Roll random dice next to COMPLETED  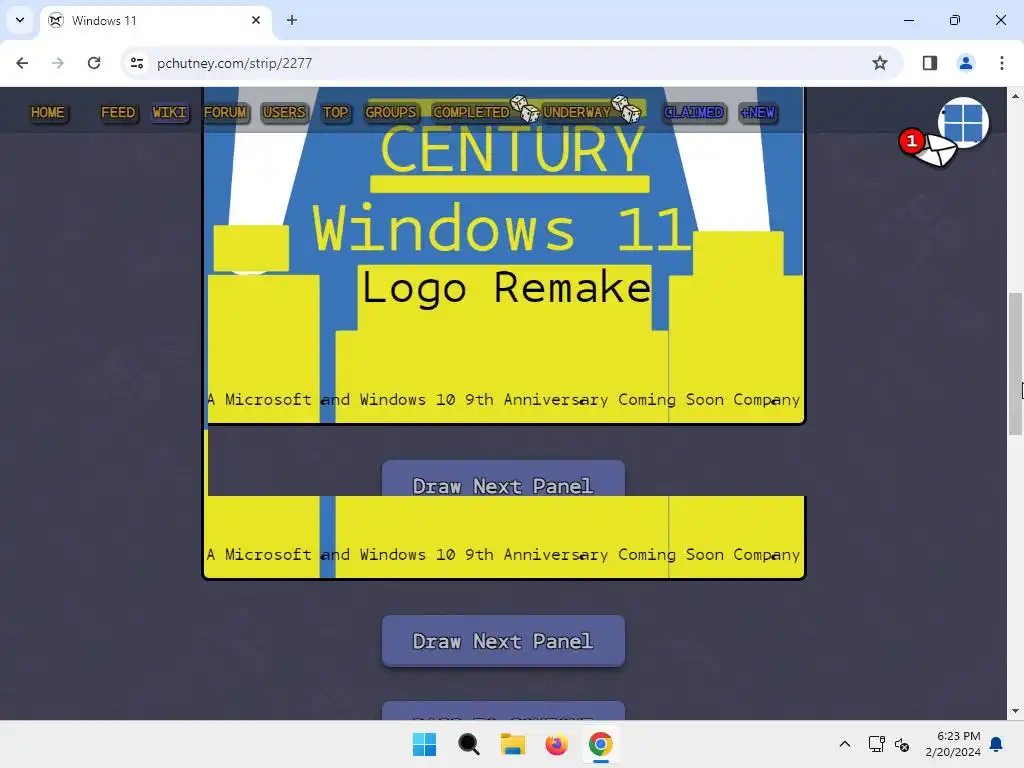tap(524, 108)
